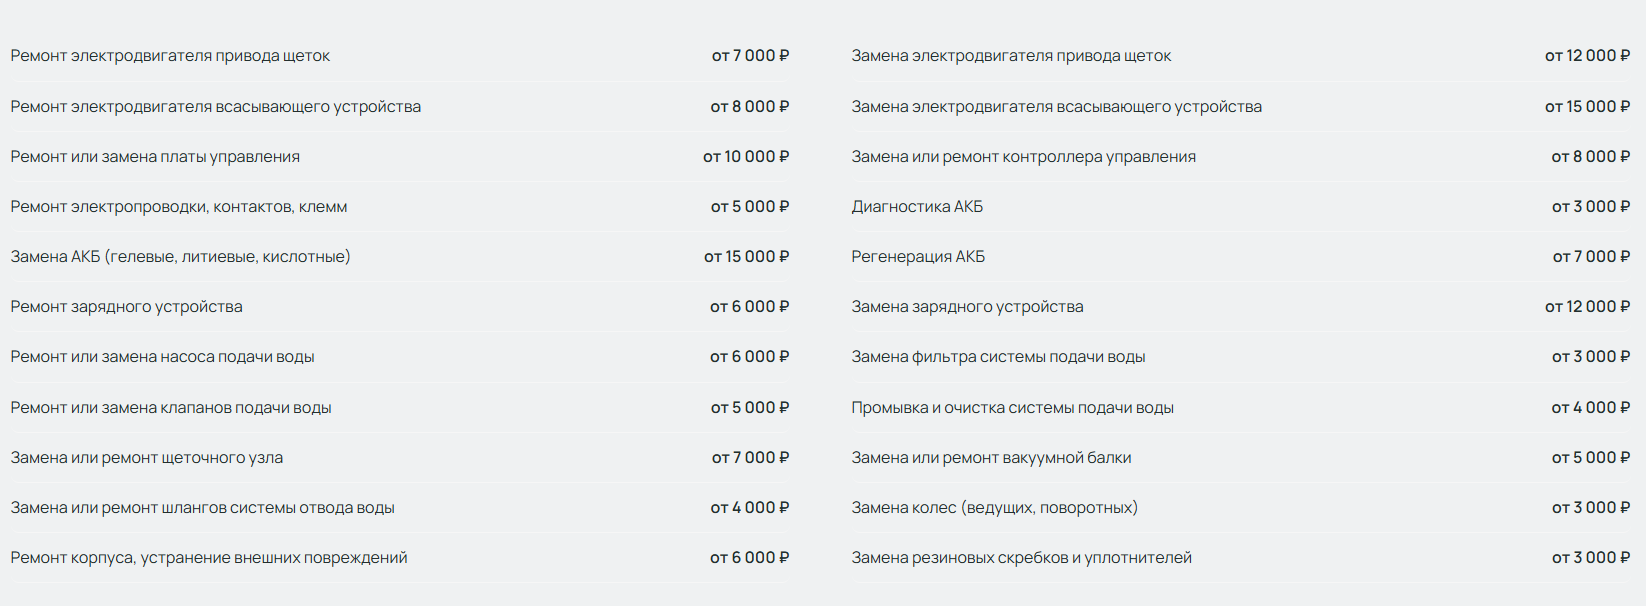
Task: Click 'Ремонт электродвигателя всасывающего устройства' text
Action: pos(216,107)
